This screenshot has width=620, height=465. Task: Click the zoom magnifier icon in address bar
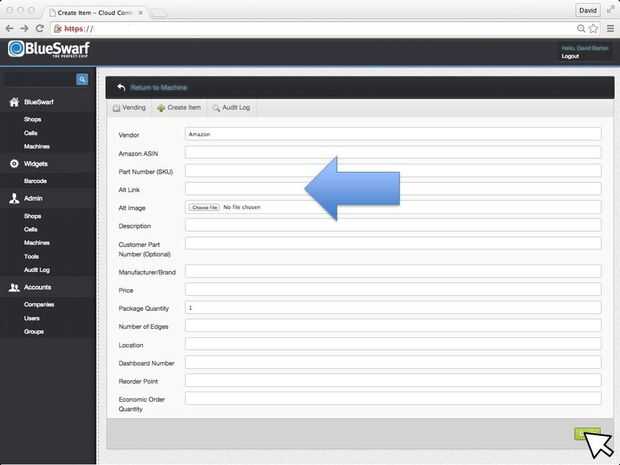(x=581, y=28)
